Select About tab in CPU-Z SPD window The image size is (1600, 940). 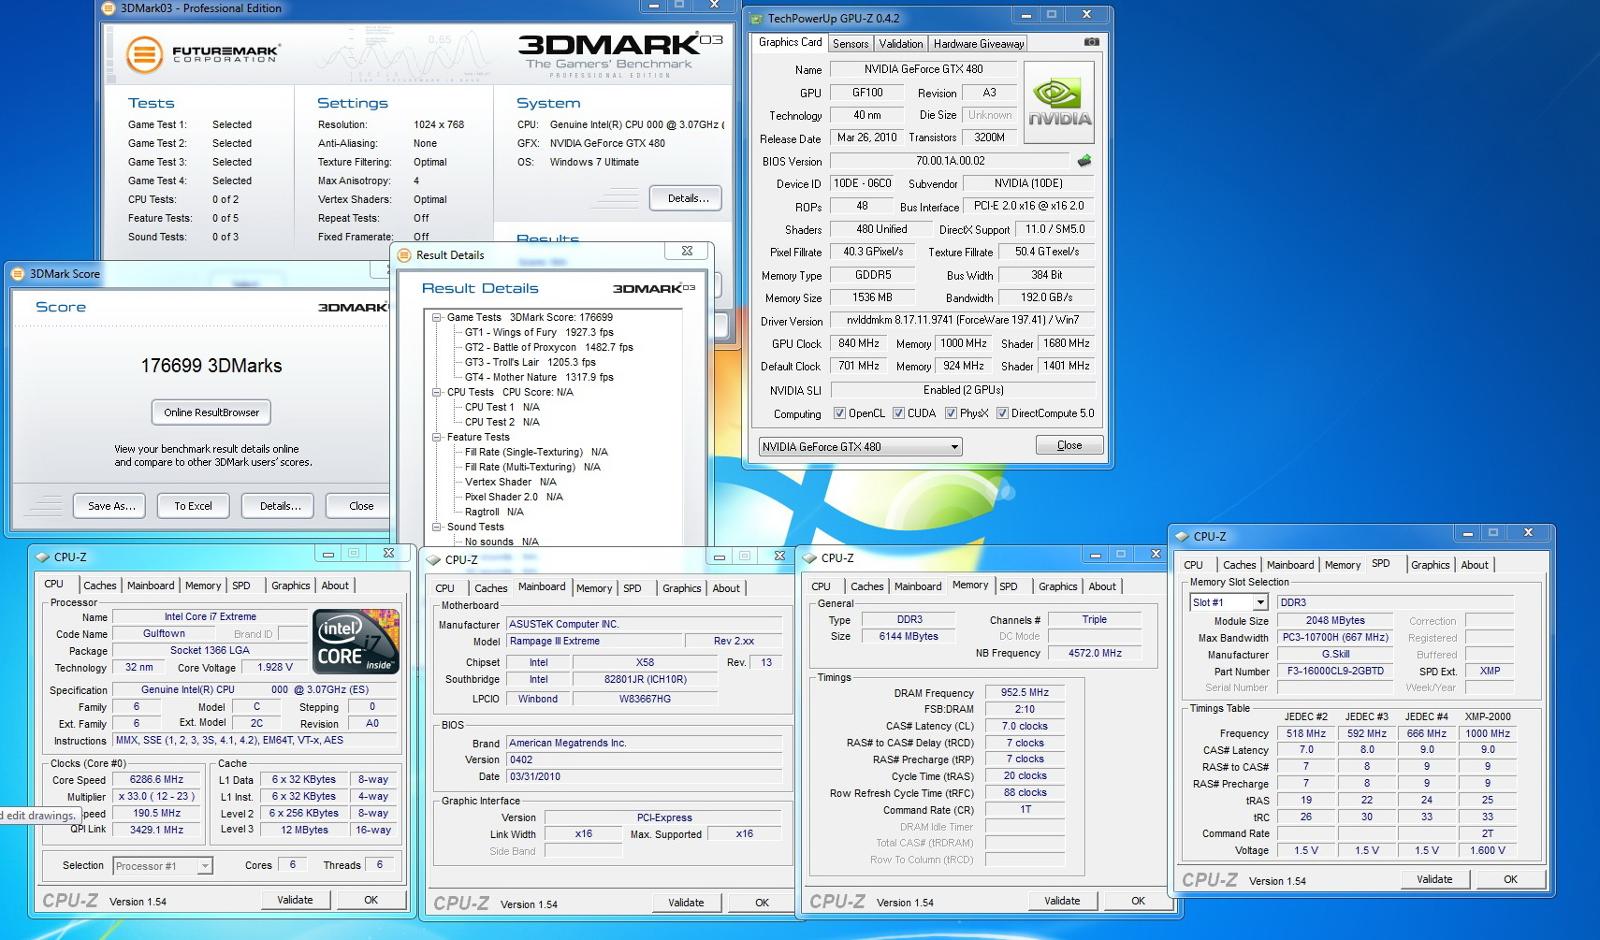click(x=1474, y=565)
